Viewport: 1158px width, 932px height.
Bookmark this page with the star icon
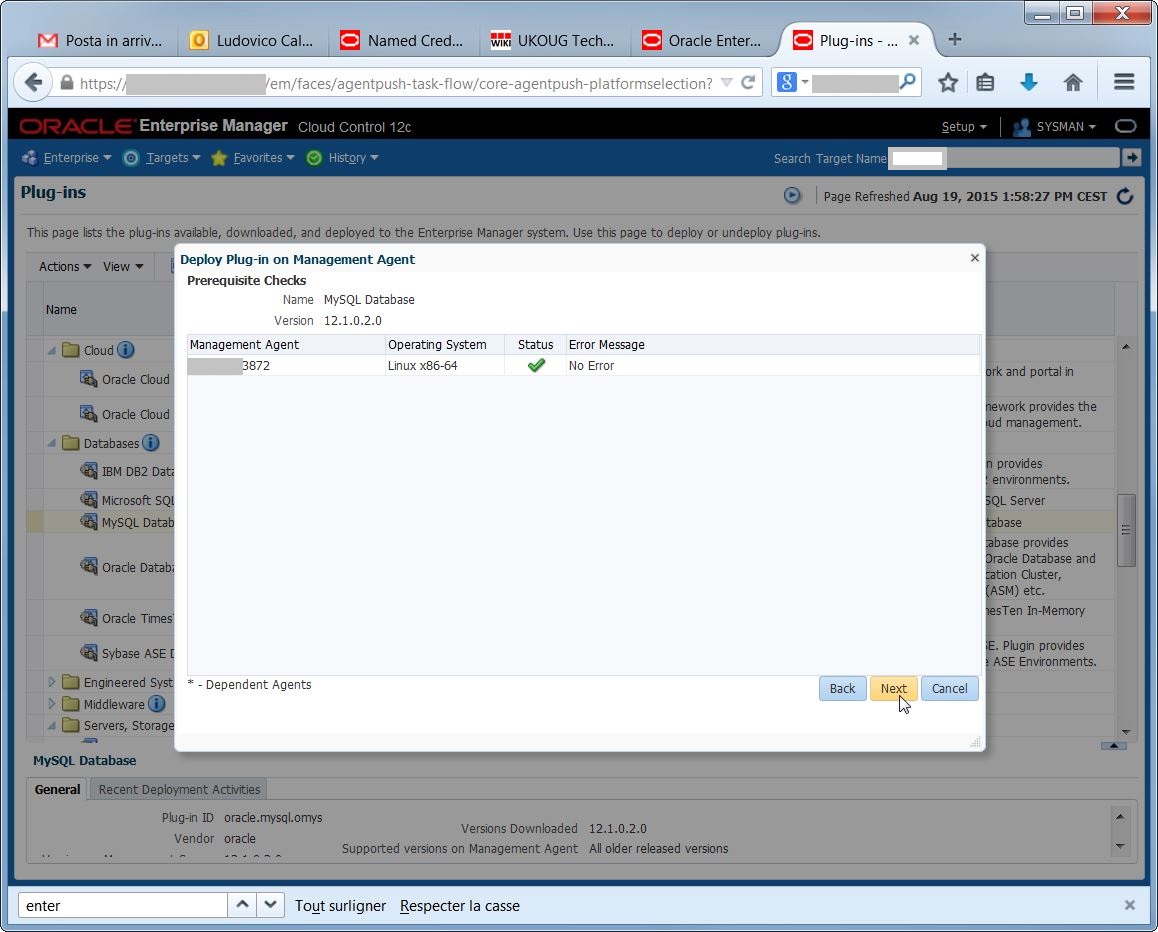pos(948,82)
